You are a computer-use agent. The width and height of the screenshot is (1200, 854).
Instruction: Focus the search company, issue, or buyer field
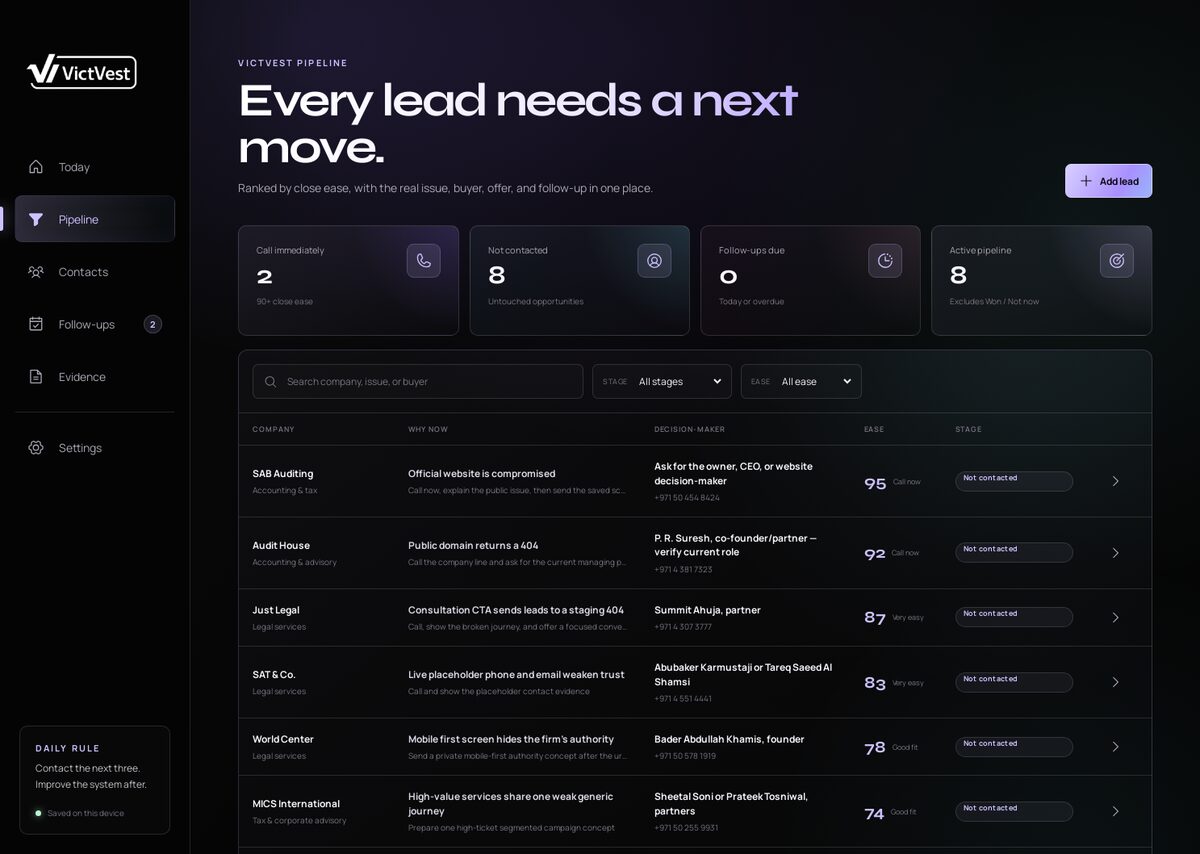point(418,382)
